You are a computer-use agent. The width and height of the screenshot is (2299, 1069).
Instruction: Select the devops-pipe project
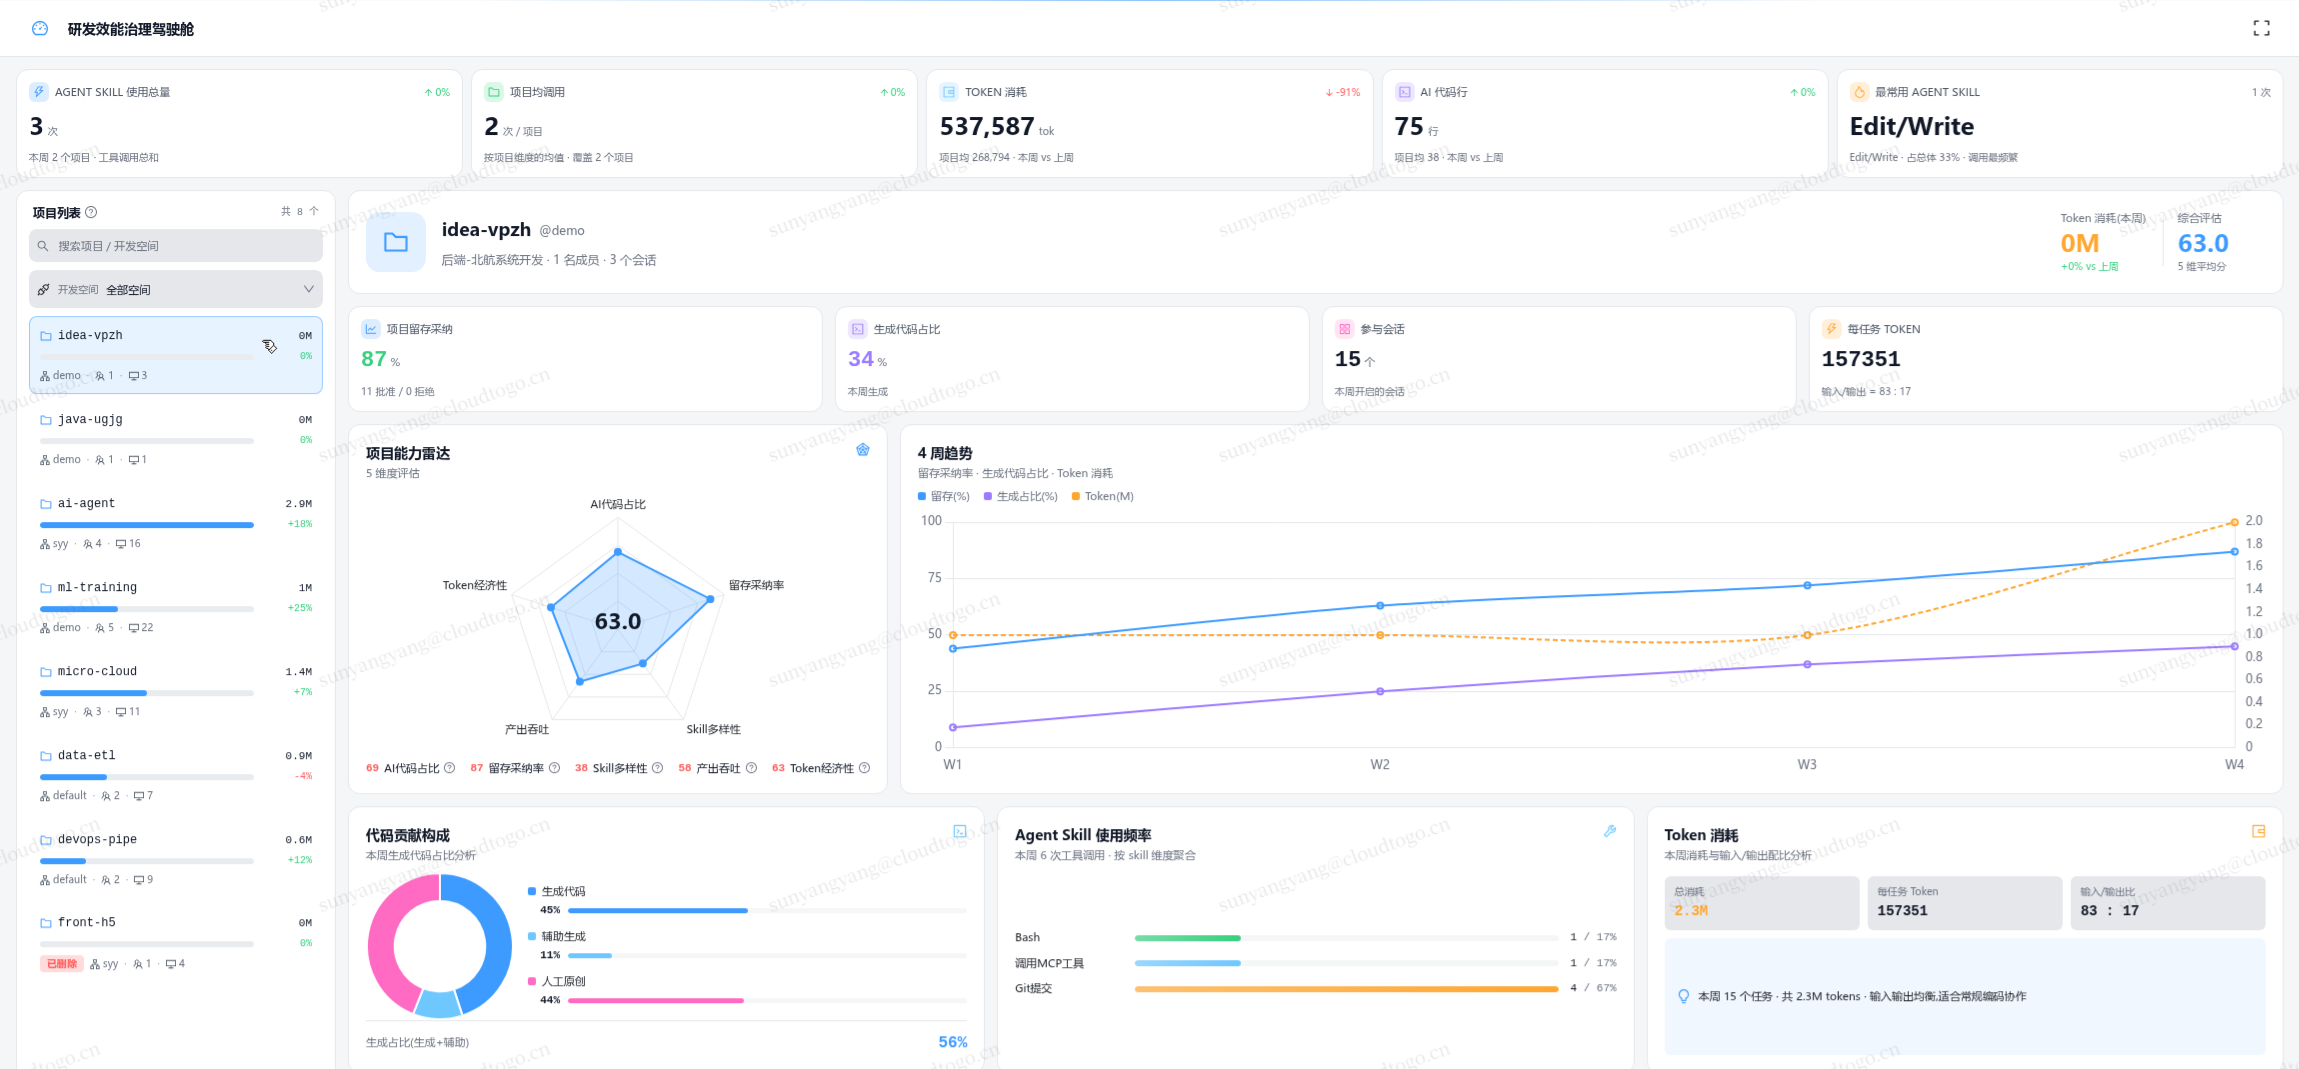pos(176,859)
